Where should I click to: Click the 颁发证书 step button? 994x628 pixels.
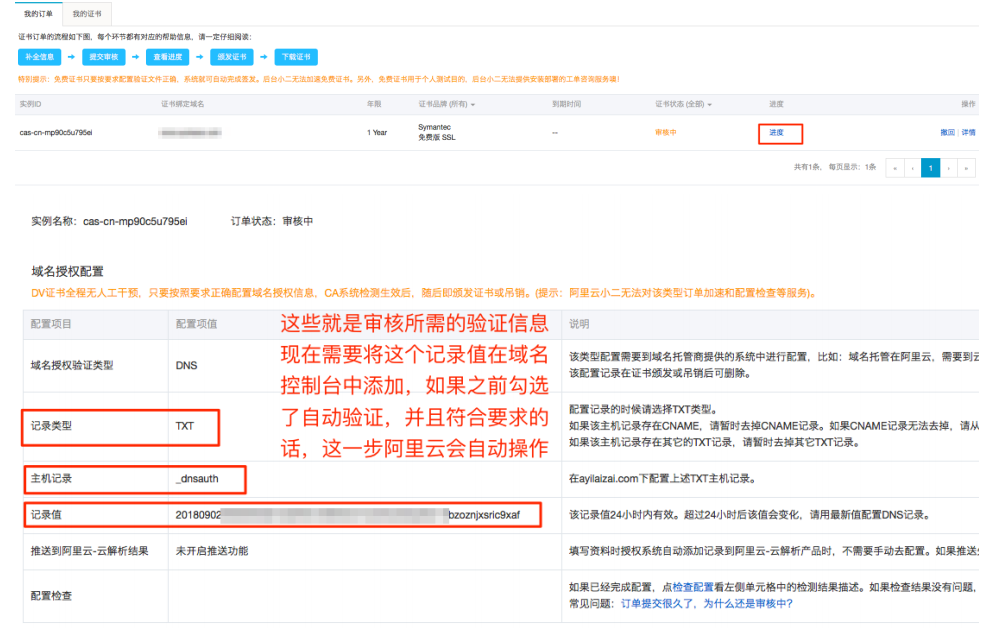coord(231,57)
